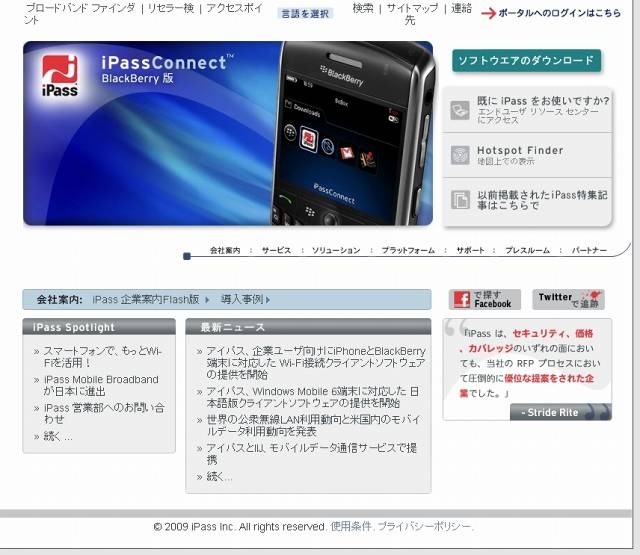Image resolution: width=640 pixels, height=555 pixels.
Task: Click the Facebook logo icon
Action: (462, 300)
